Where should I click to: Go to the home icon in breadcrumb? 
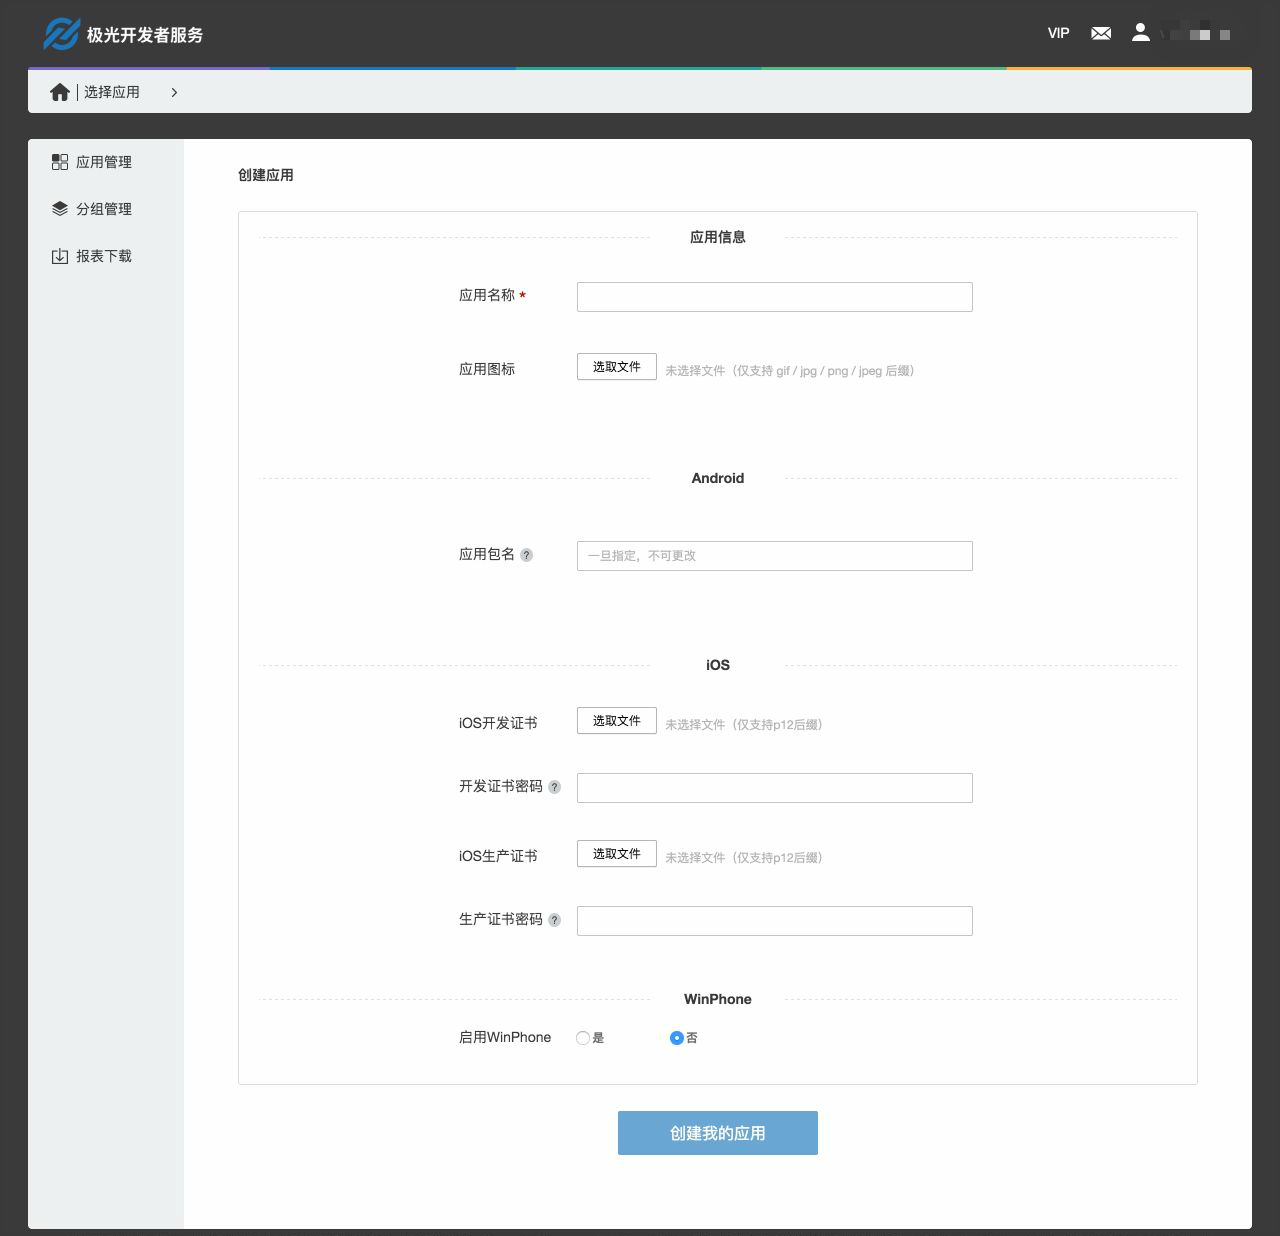[x=60, y=92]
